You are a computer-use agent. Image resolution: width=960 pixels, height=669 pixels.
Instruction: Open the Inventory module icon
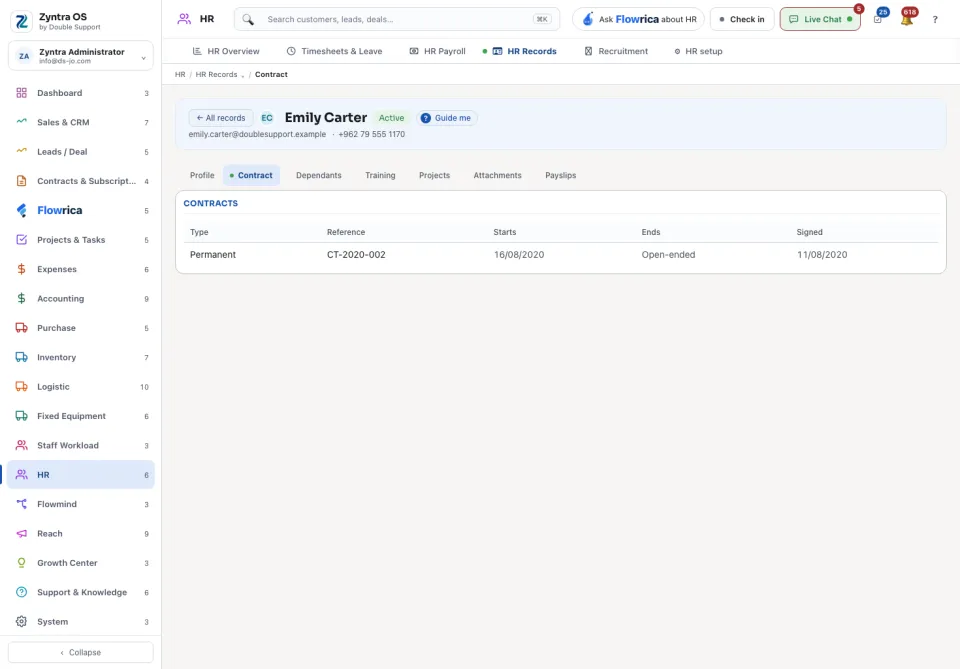point(21,357)
